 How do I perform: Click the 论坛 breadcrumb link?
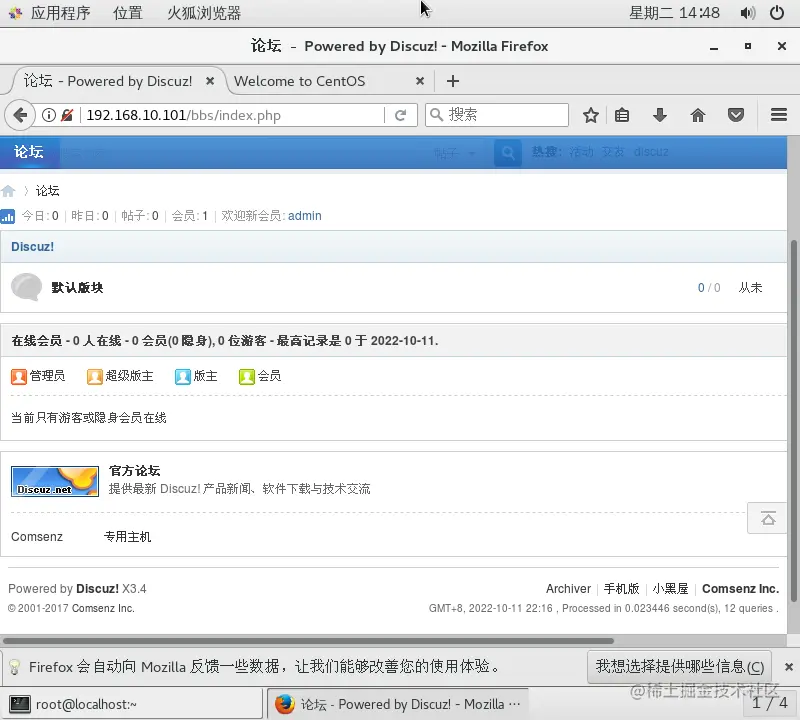click(x=47, y=191)
